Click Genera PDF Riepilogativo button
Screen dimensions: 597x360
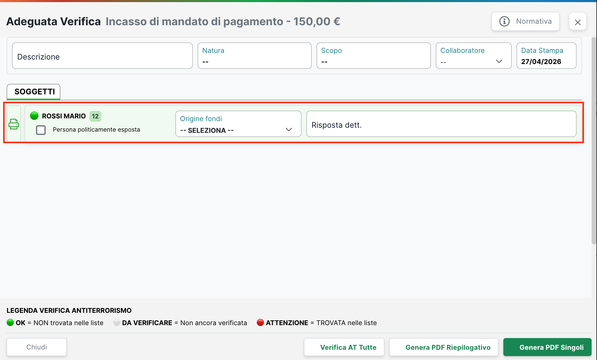point(444,347)
